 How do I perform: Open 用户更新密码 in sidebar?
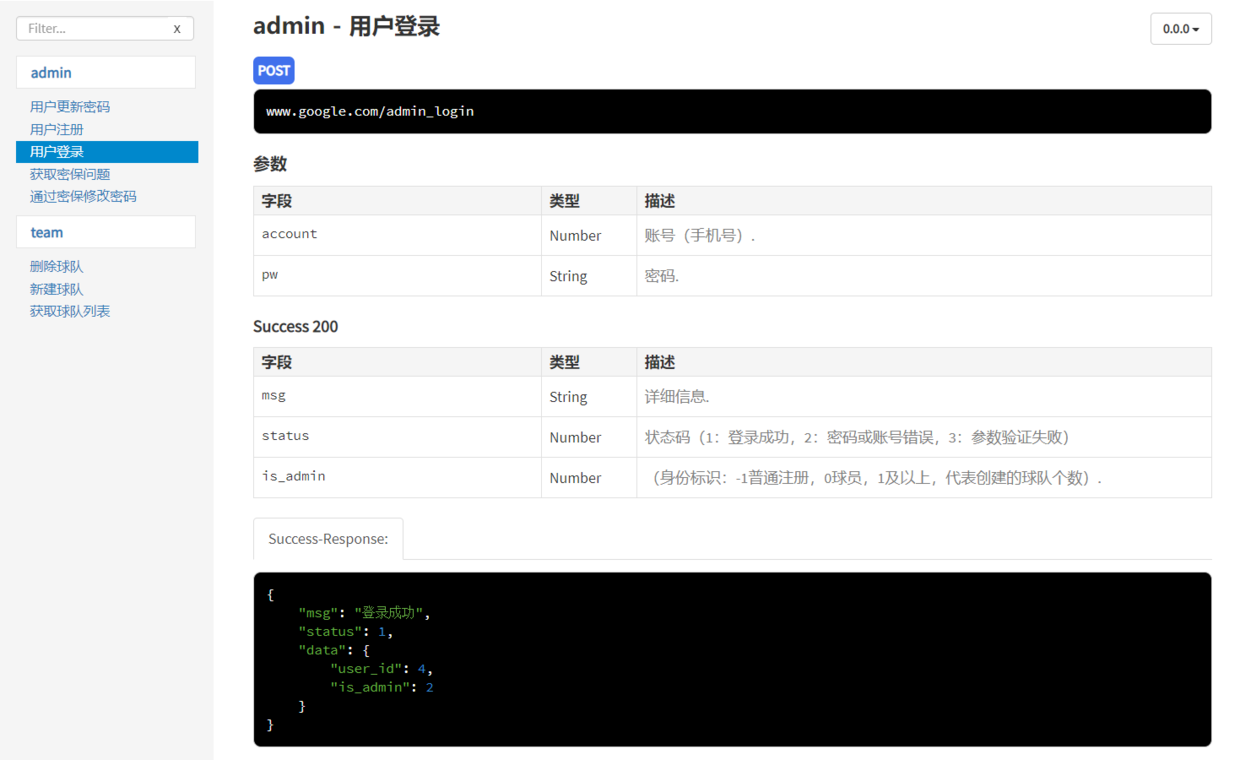point(70,107)
